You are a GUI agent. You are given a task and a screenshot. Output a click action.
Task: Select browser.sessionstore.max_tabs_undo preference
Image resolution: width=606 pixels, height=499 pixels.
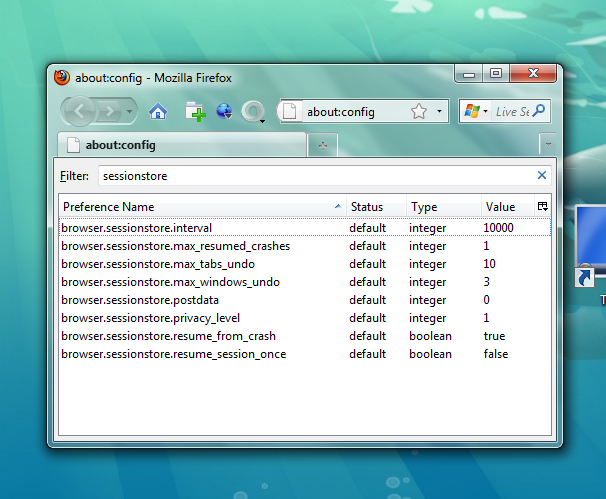(x=305, y=264)
